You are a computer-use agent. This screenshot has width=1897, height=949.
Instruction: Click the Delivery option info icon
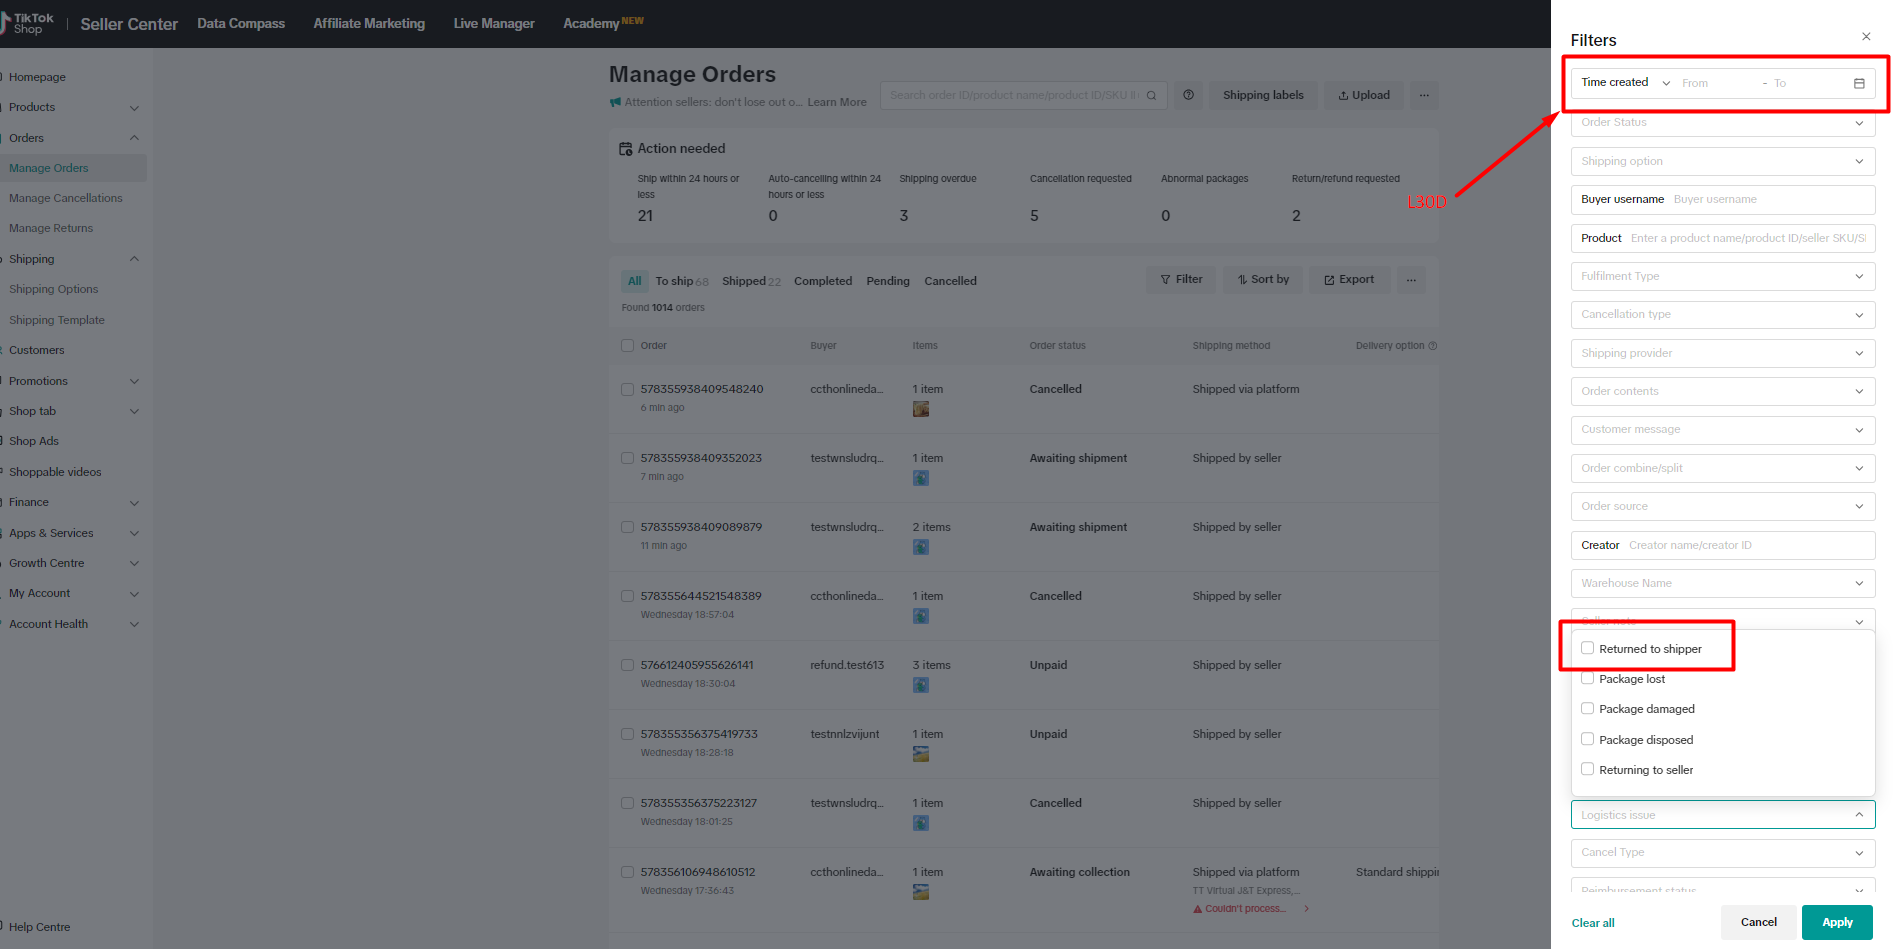click(1433, 346)
